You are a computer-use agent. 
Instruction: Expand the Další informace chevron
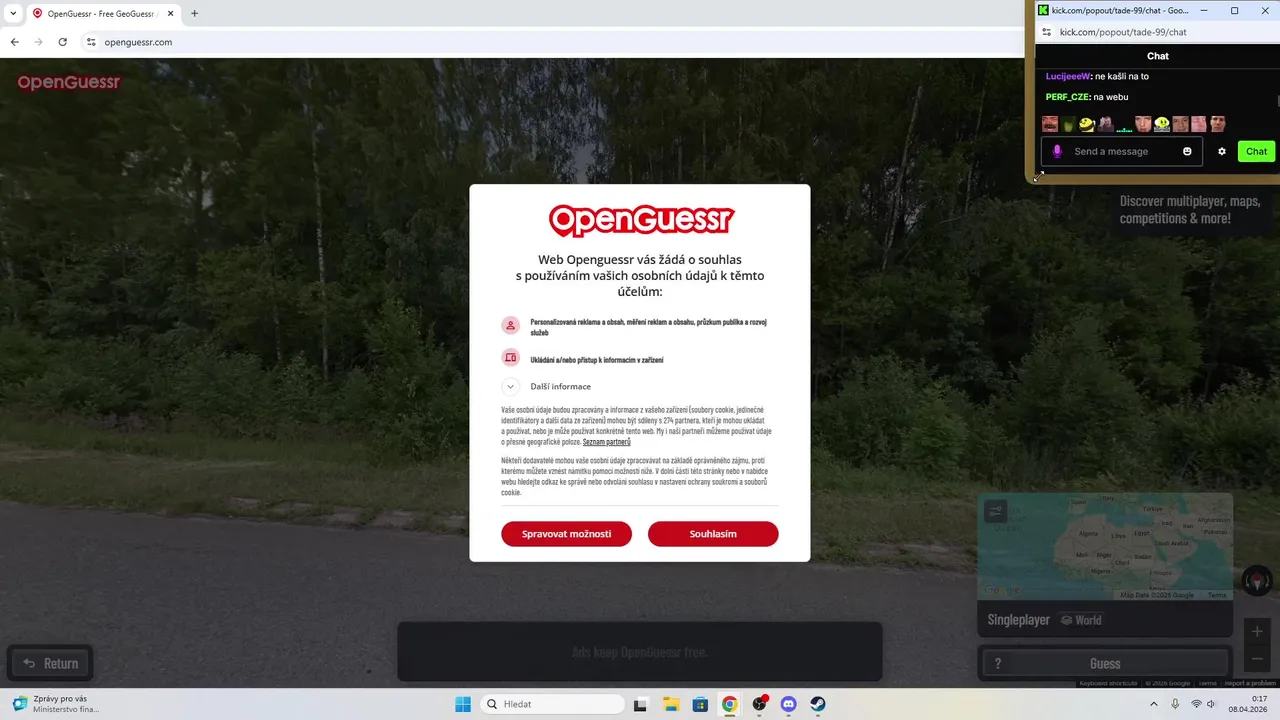coord(510,386)
